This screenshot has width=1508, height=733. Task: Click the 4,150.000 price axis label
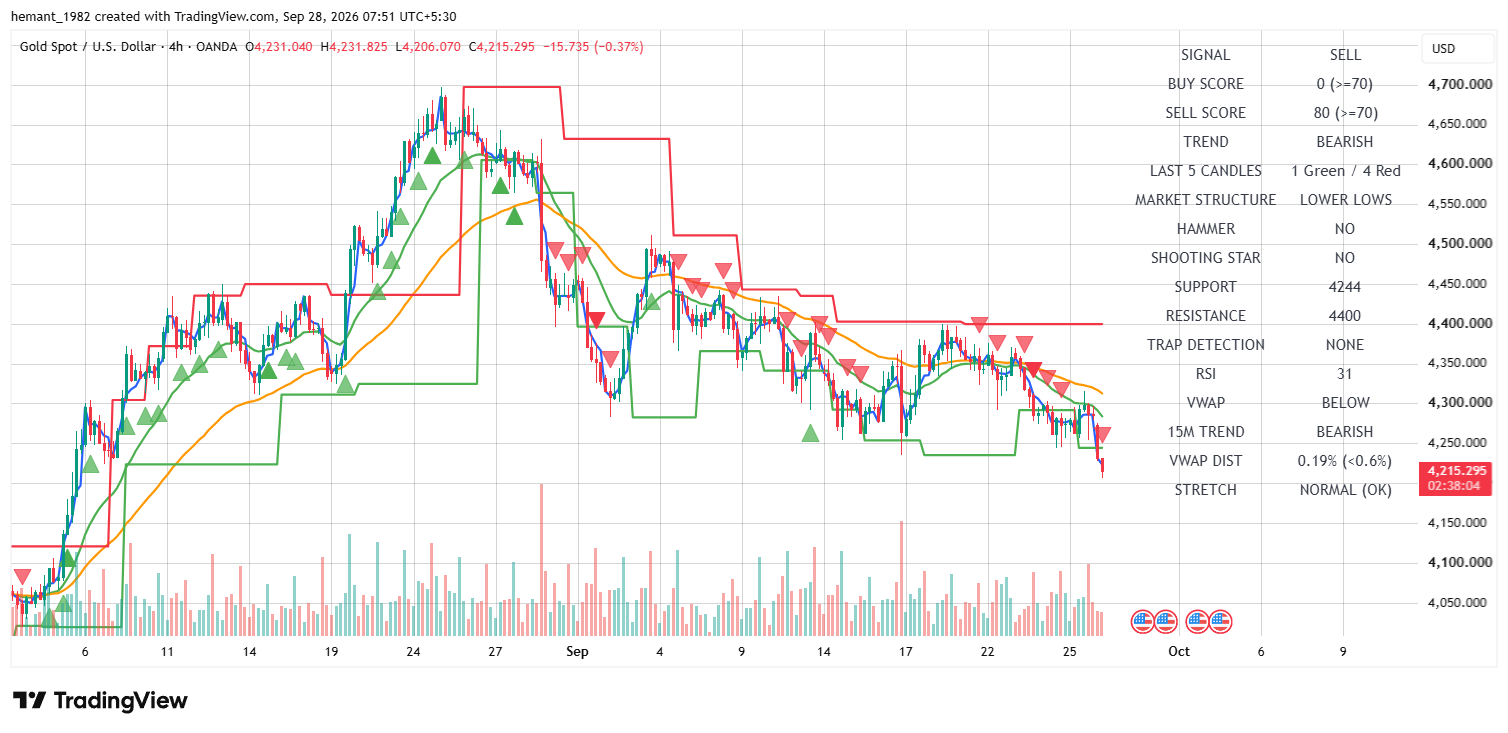pos(1455,523)
